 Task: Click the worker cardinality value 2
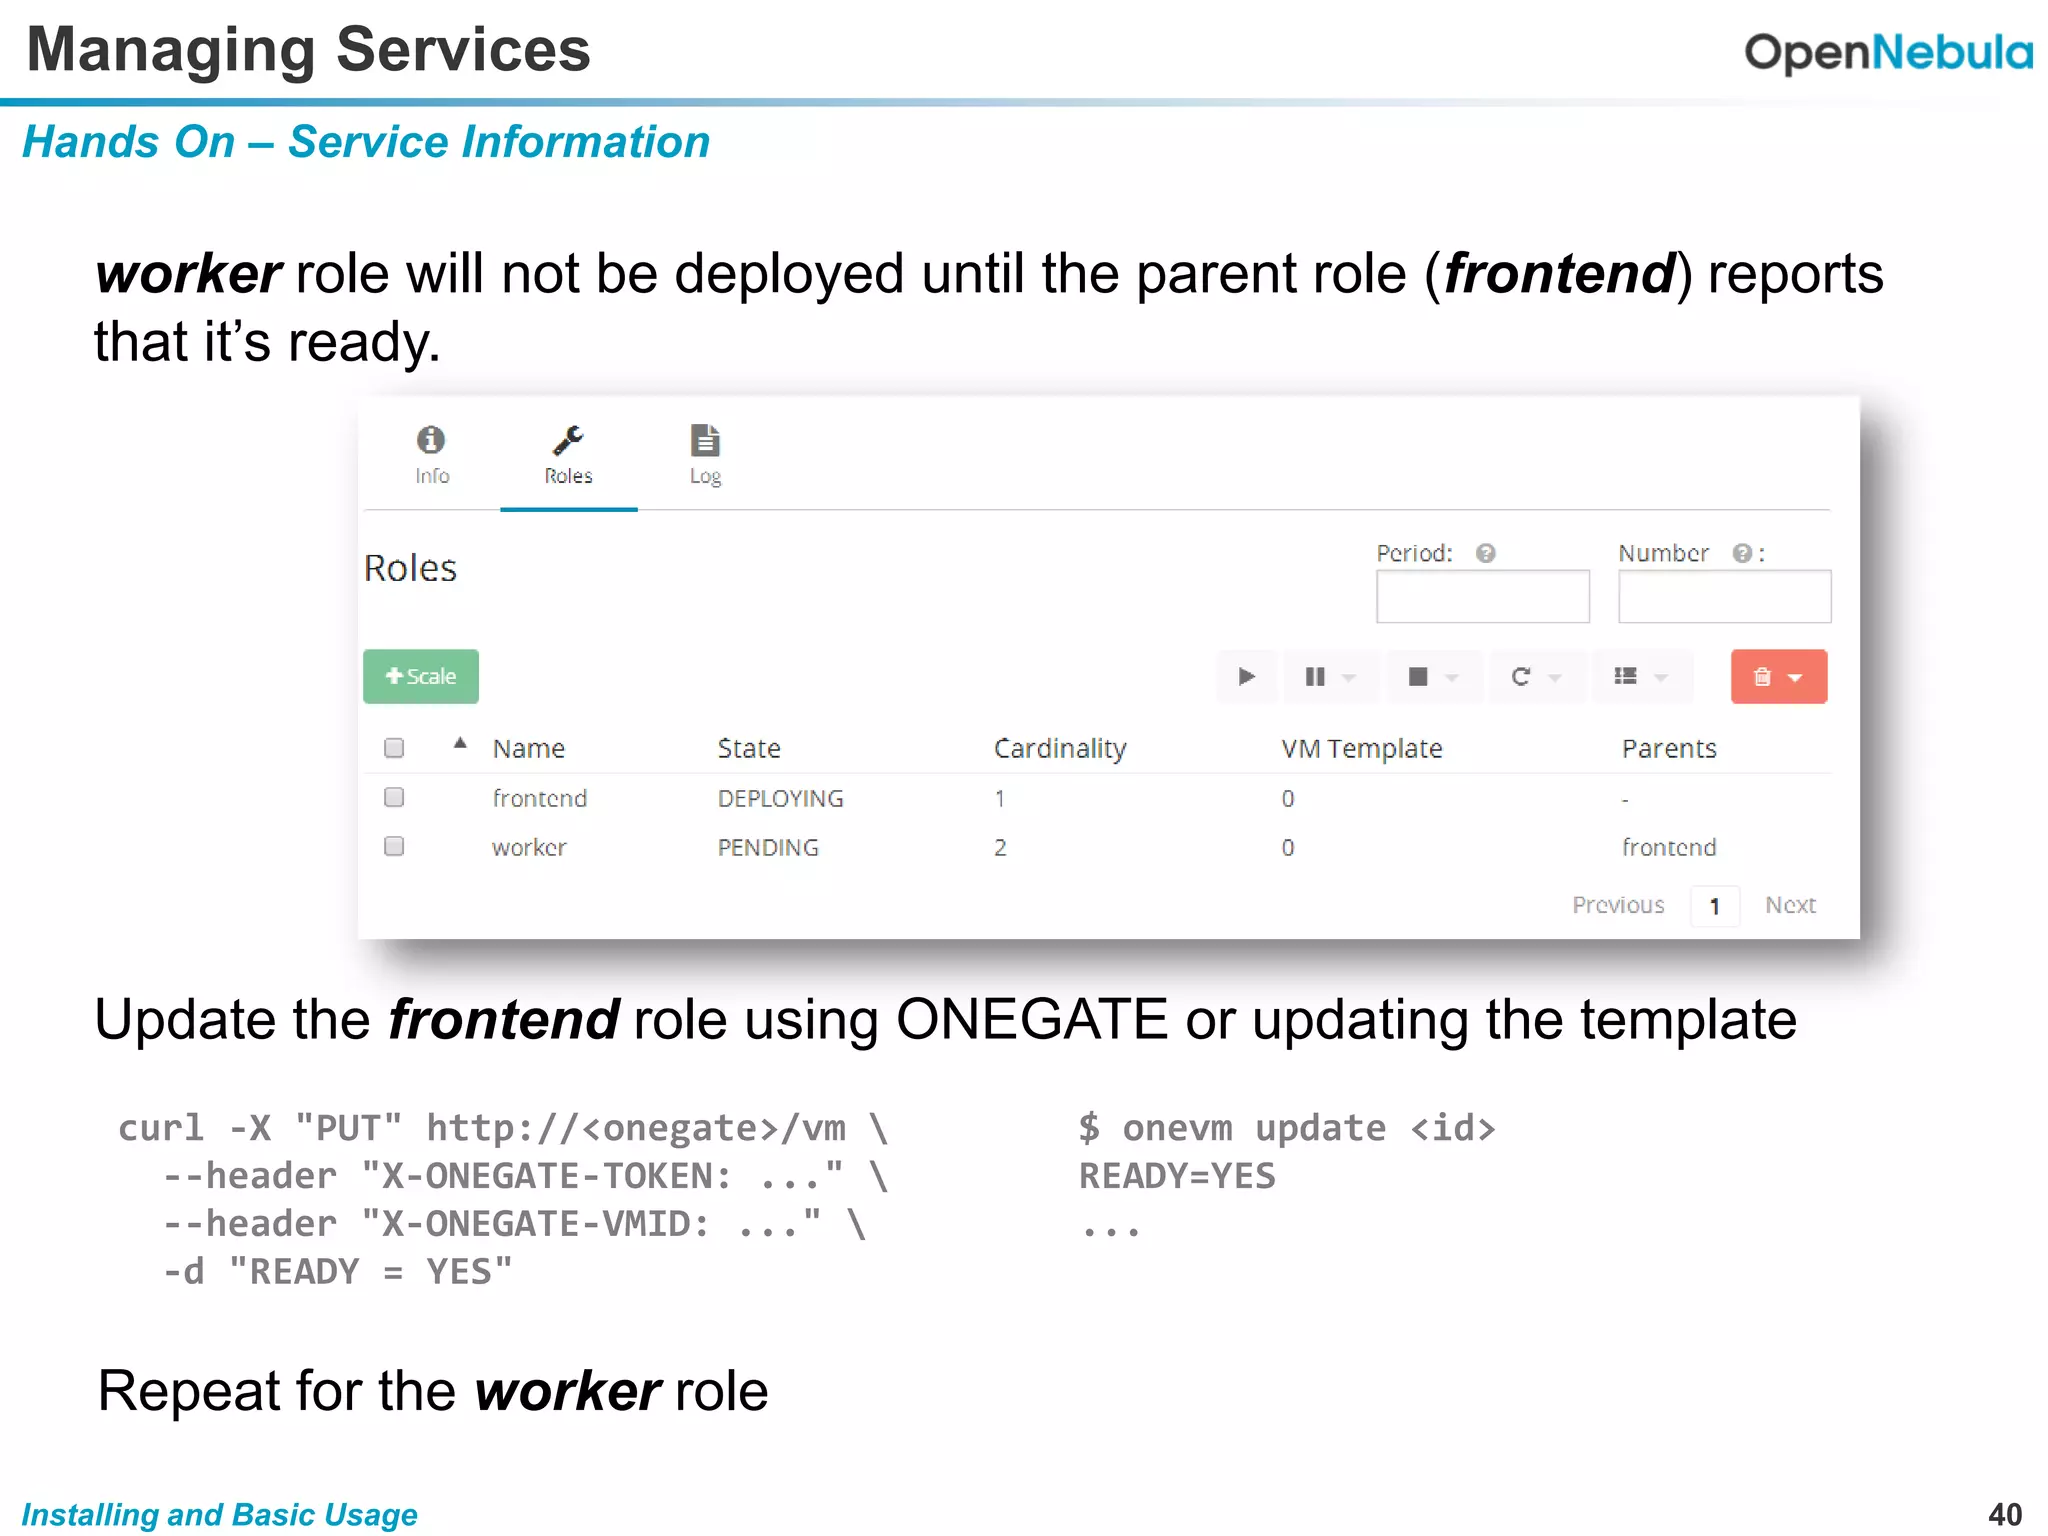pos(1000,847)
